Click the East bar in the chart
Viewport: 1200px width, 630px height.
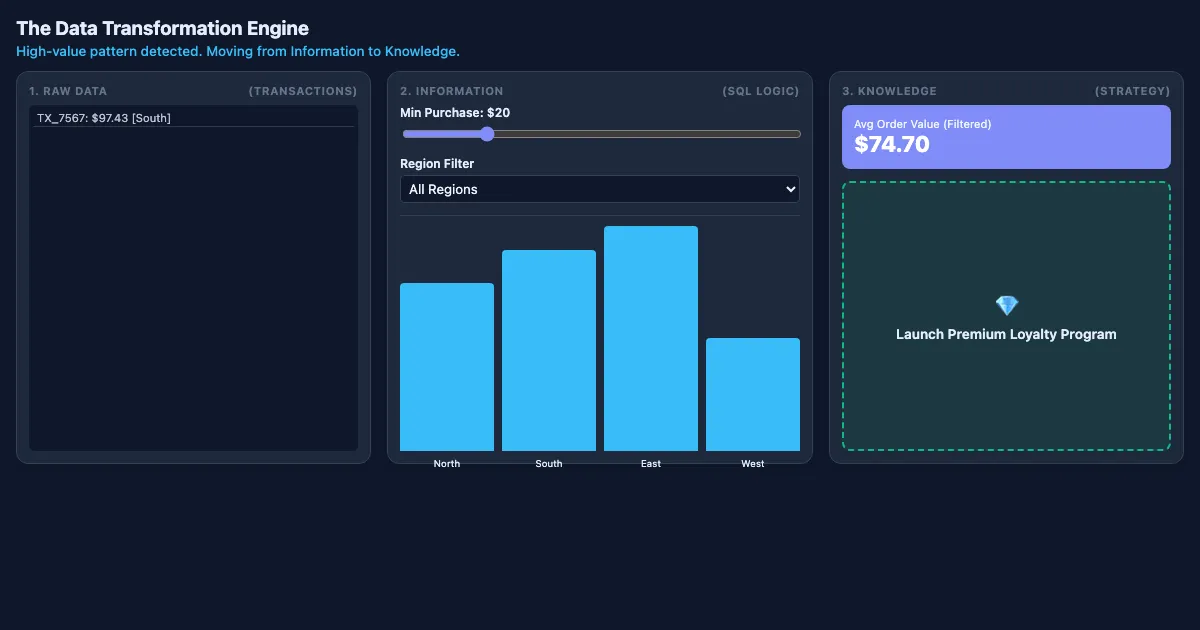tap(651, 338)
